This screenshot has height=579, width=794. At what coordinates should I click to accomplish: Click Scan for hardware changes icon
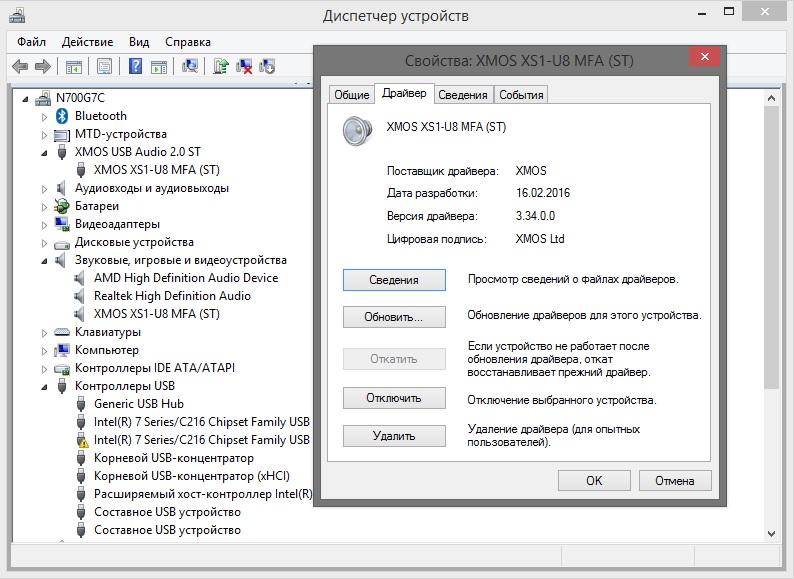coord(190,66)
